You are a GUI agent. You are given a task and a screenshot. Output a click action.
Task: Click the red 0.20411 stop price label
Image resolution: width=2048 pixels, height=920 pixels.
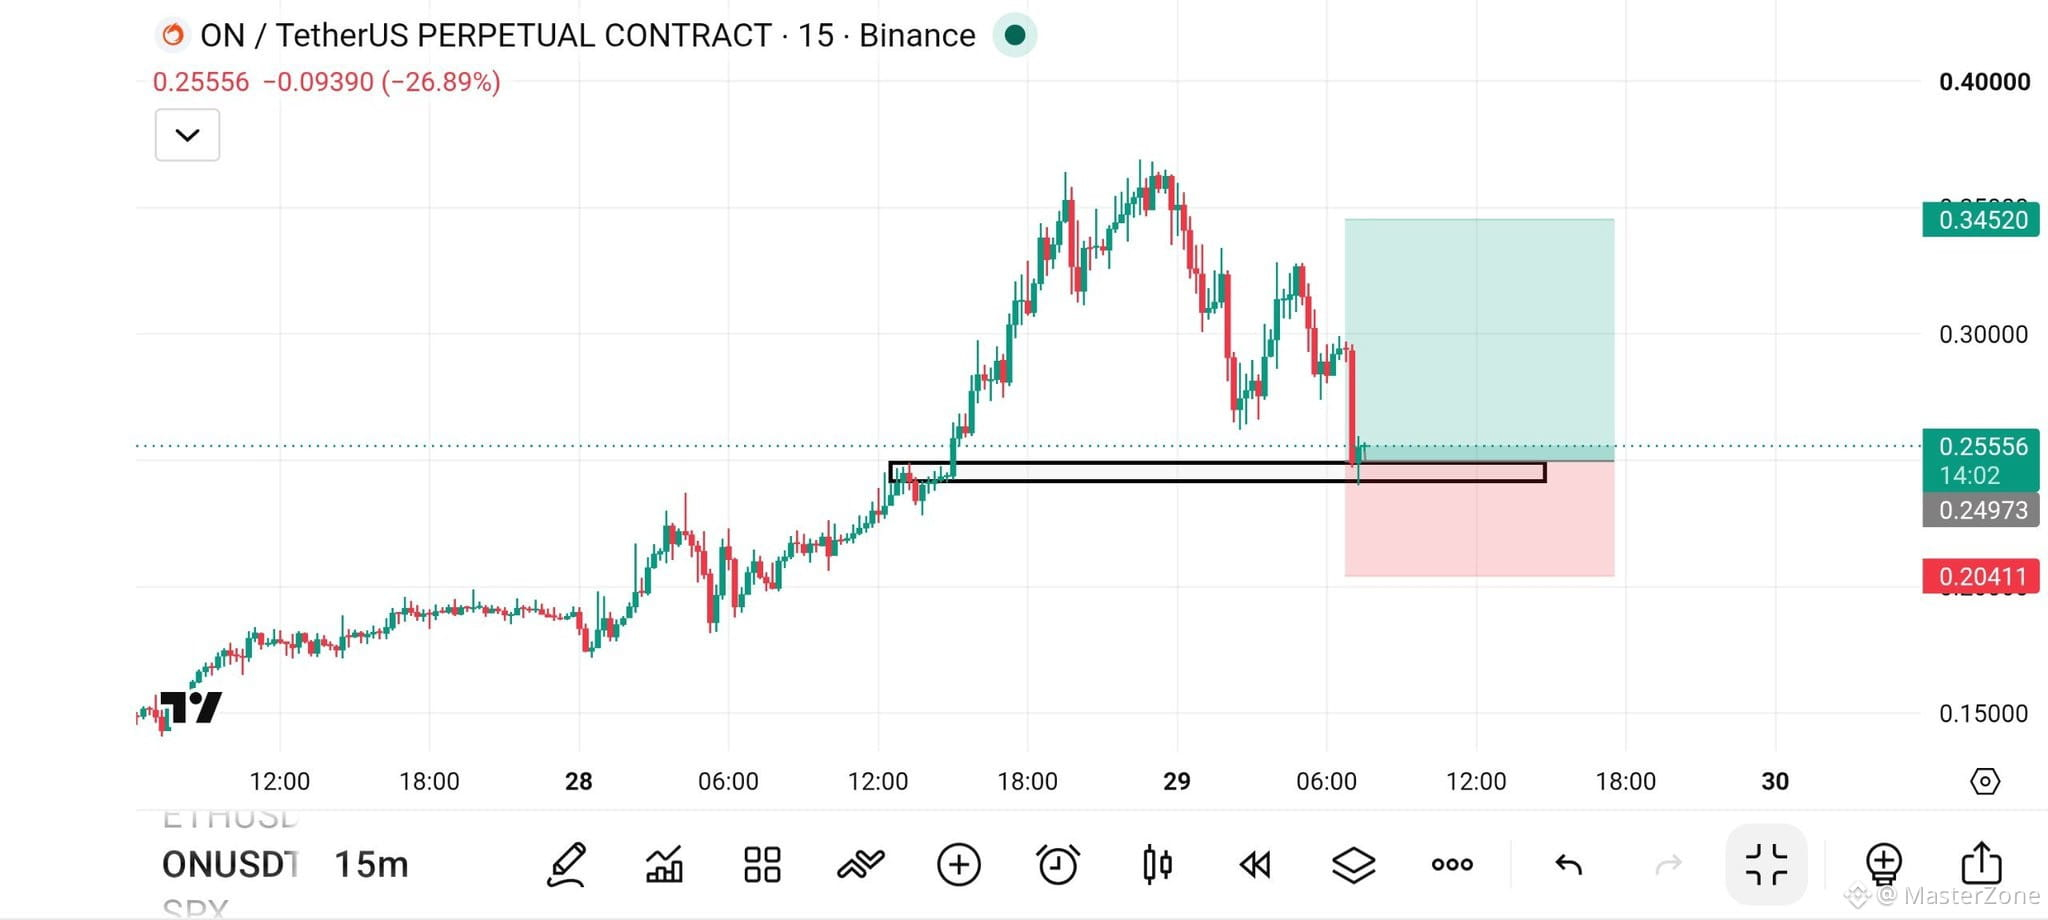tap(1980, 577)
